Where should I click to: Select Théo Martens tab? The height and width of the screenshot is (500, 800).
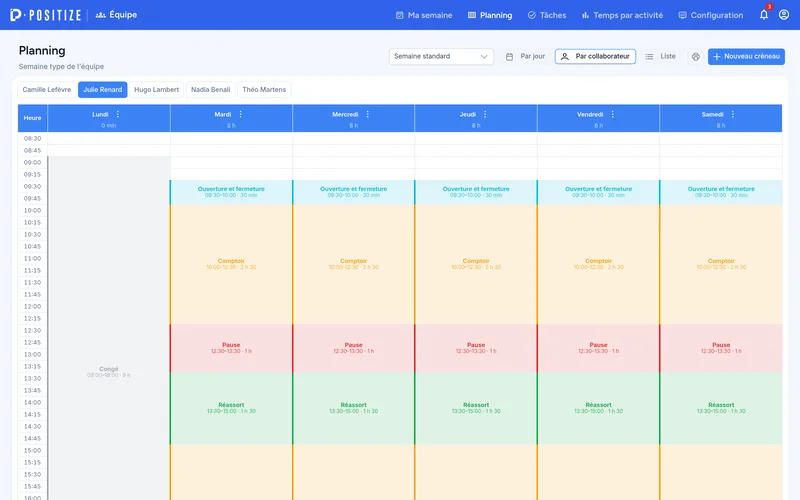click(264, 90)
